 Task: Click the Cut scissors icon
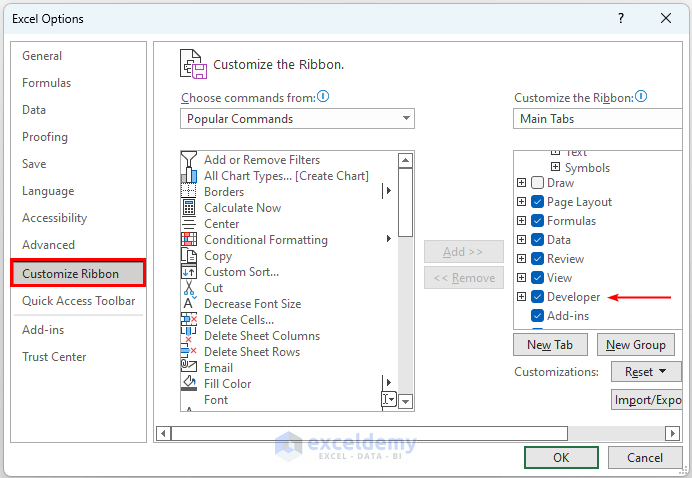(189, 288)
